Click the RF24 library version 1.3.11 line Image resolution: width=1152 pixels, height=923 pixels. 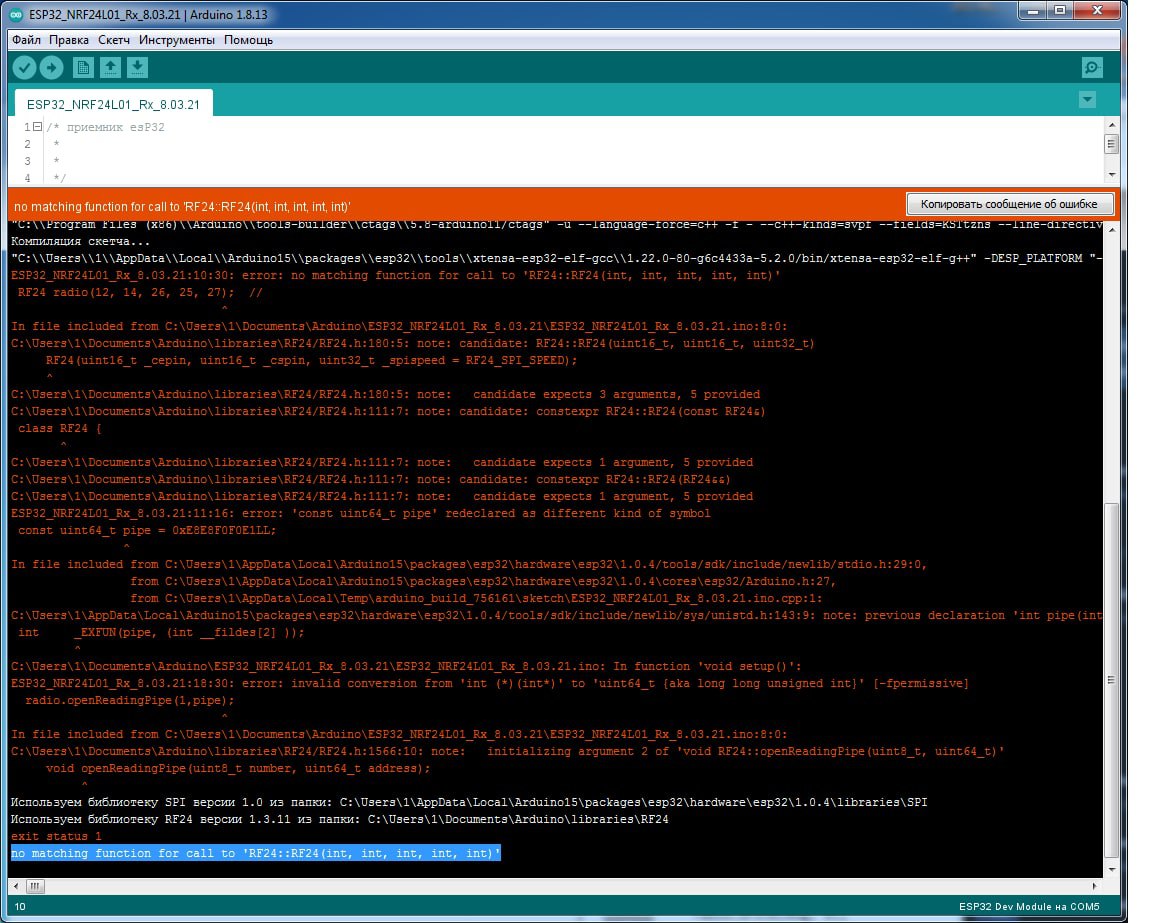point(339,819)
